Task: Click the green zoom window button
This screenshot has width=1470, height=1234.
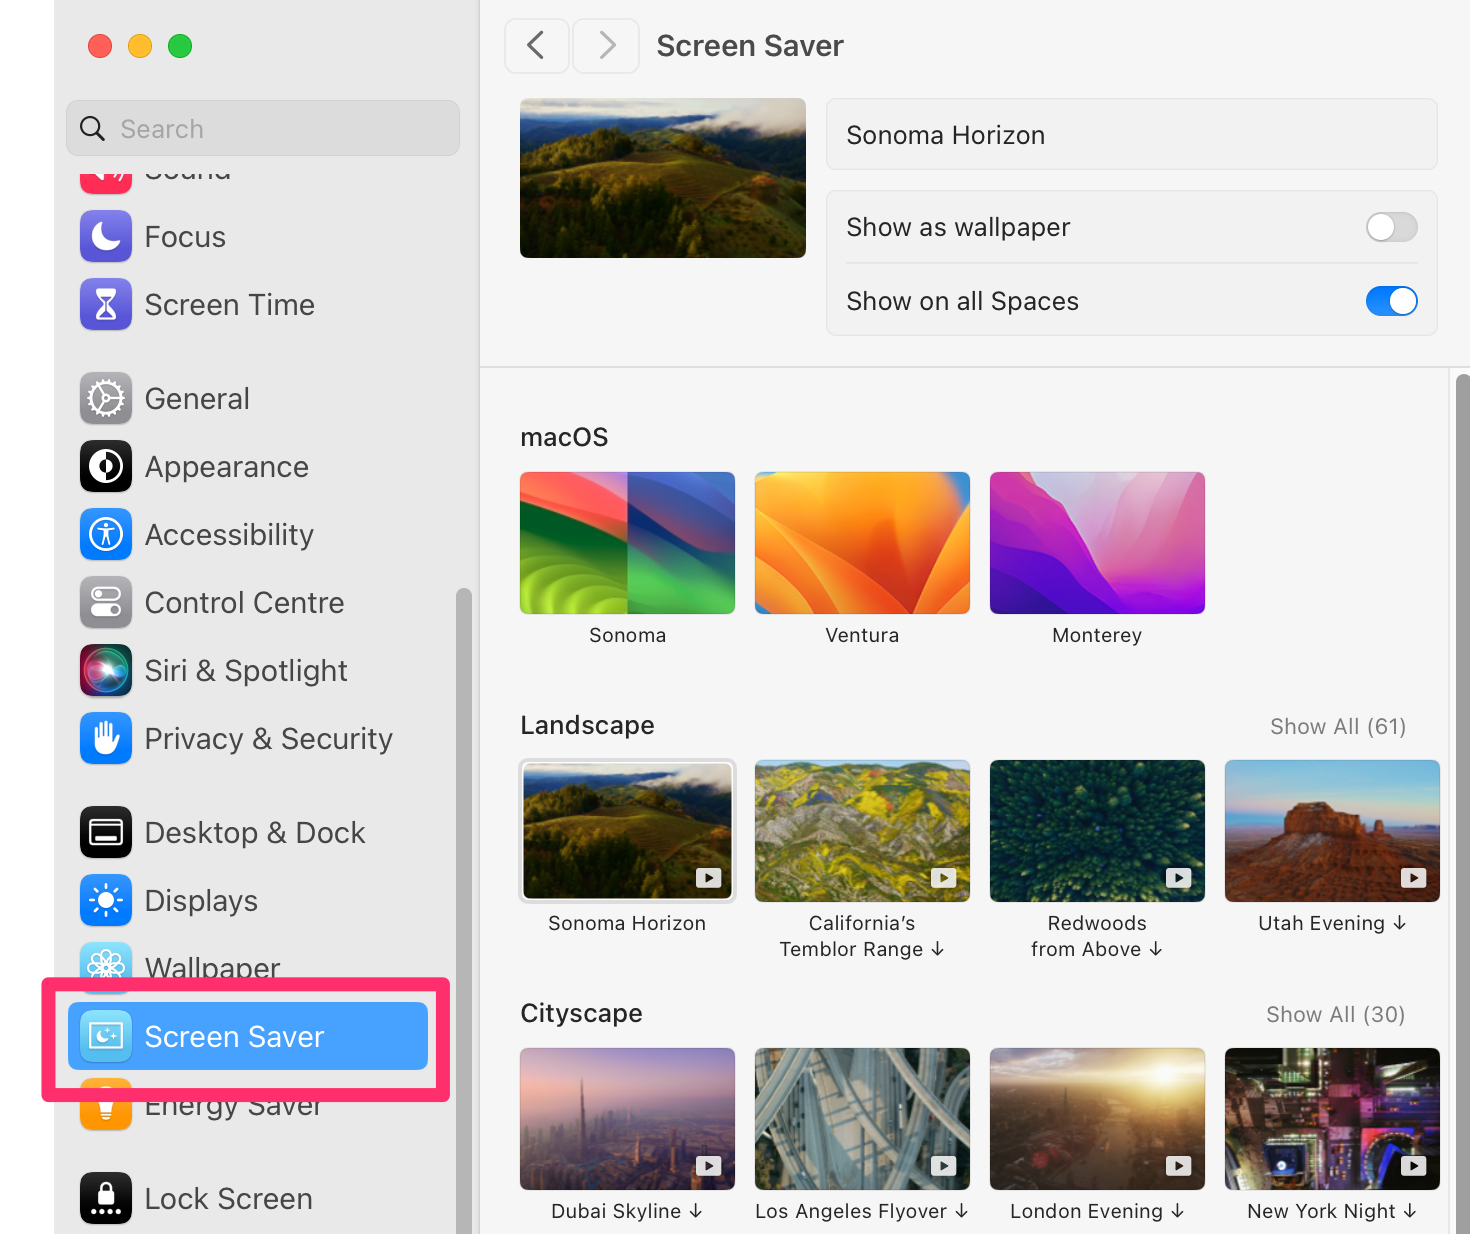Action: coord(180,46)
